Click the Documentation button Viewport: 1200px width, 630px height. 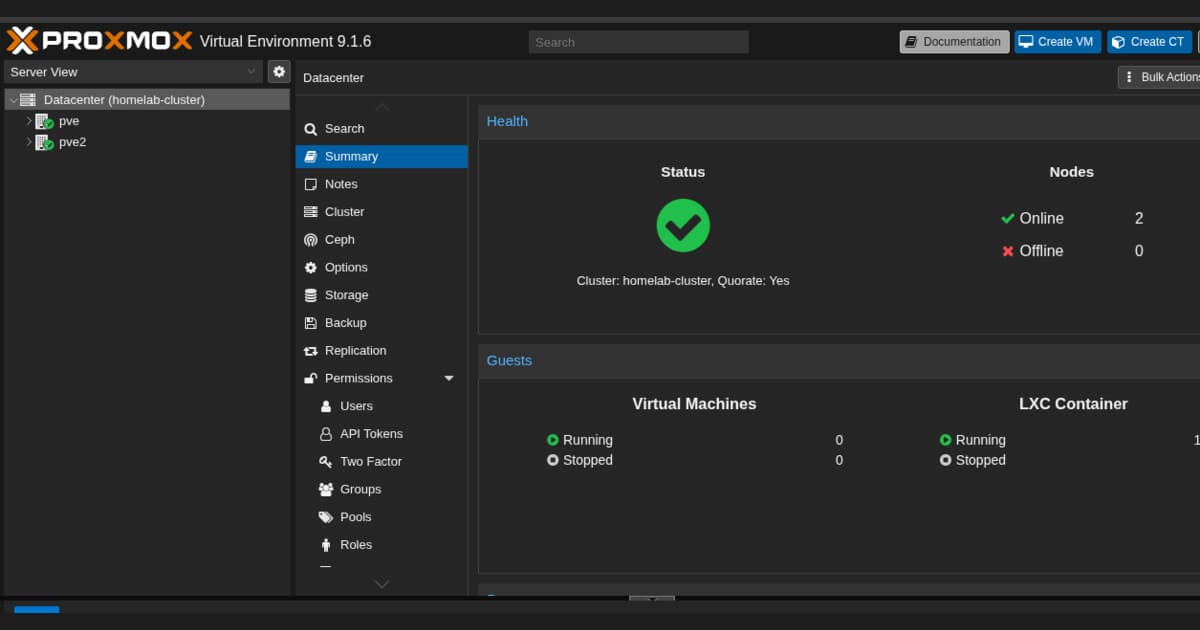(x=953, y=42)
